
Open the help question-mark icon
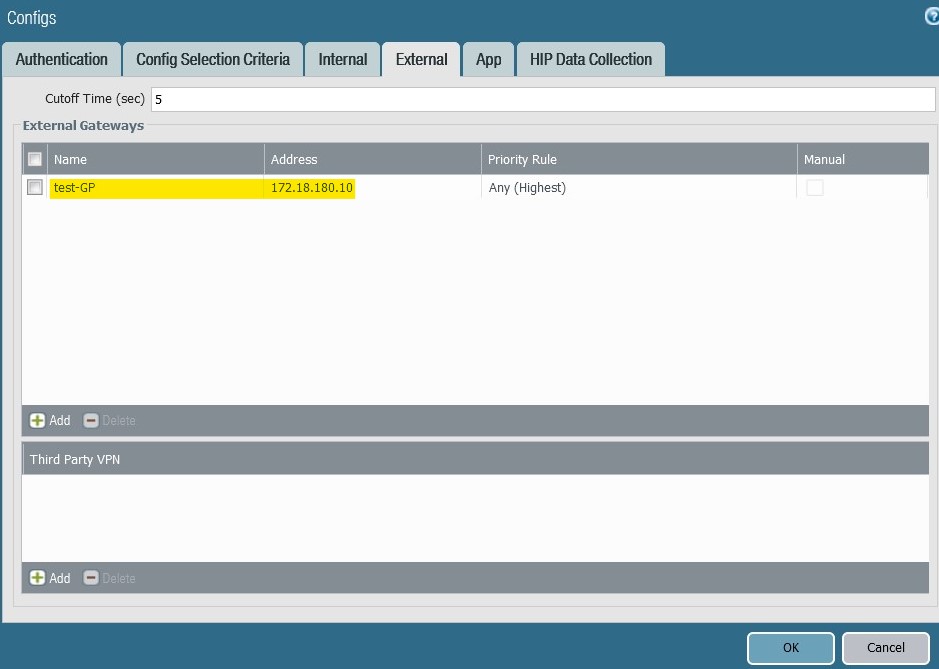pyautogui.click(x=930, y=17)
